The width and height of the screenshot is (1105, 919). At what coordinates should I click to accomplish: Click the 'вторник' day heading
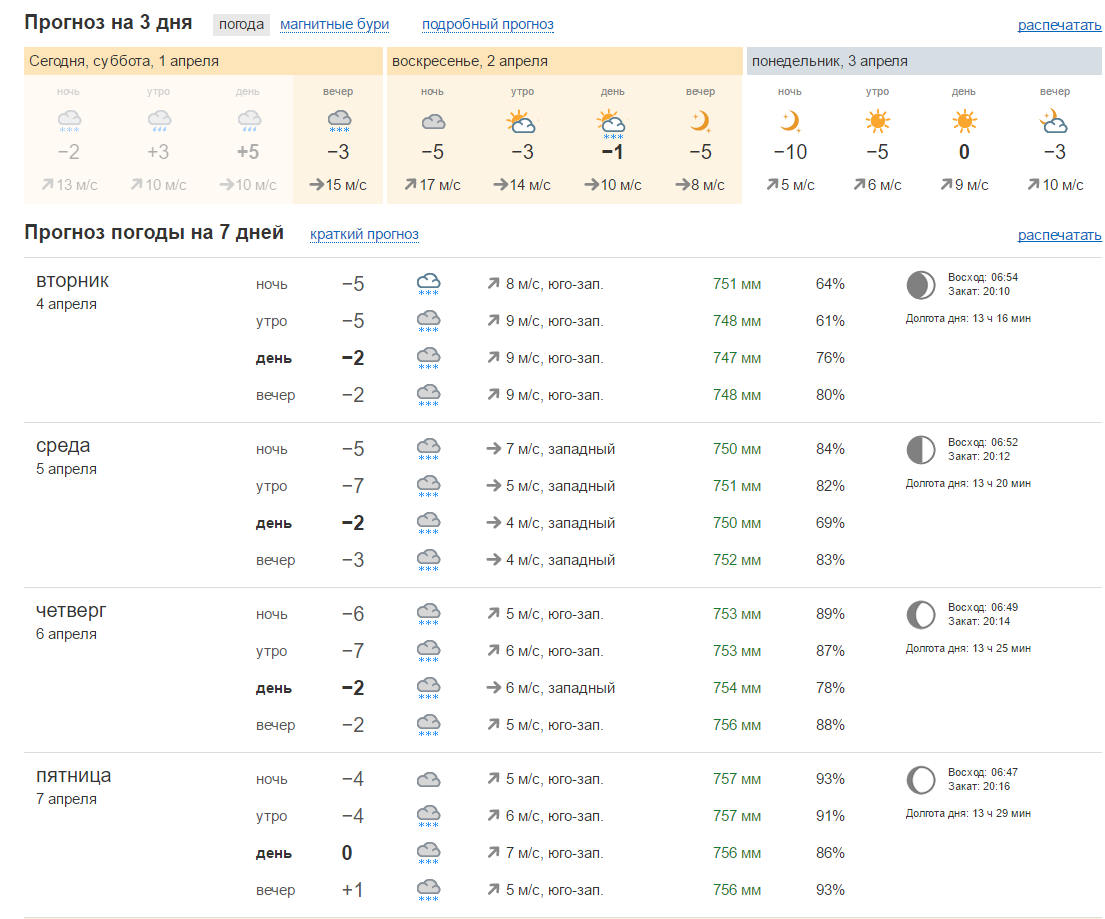point(73,280)
